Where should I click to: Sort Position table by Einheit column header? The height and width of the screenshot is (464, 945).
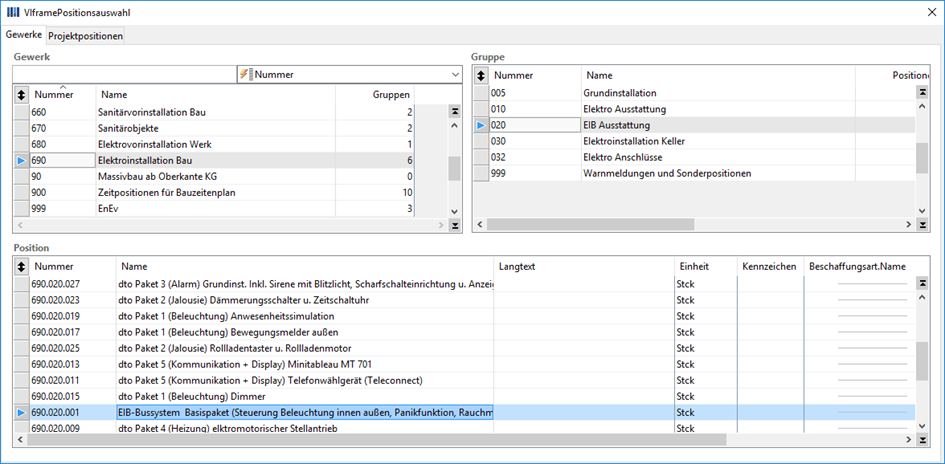pos(705,266)
